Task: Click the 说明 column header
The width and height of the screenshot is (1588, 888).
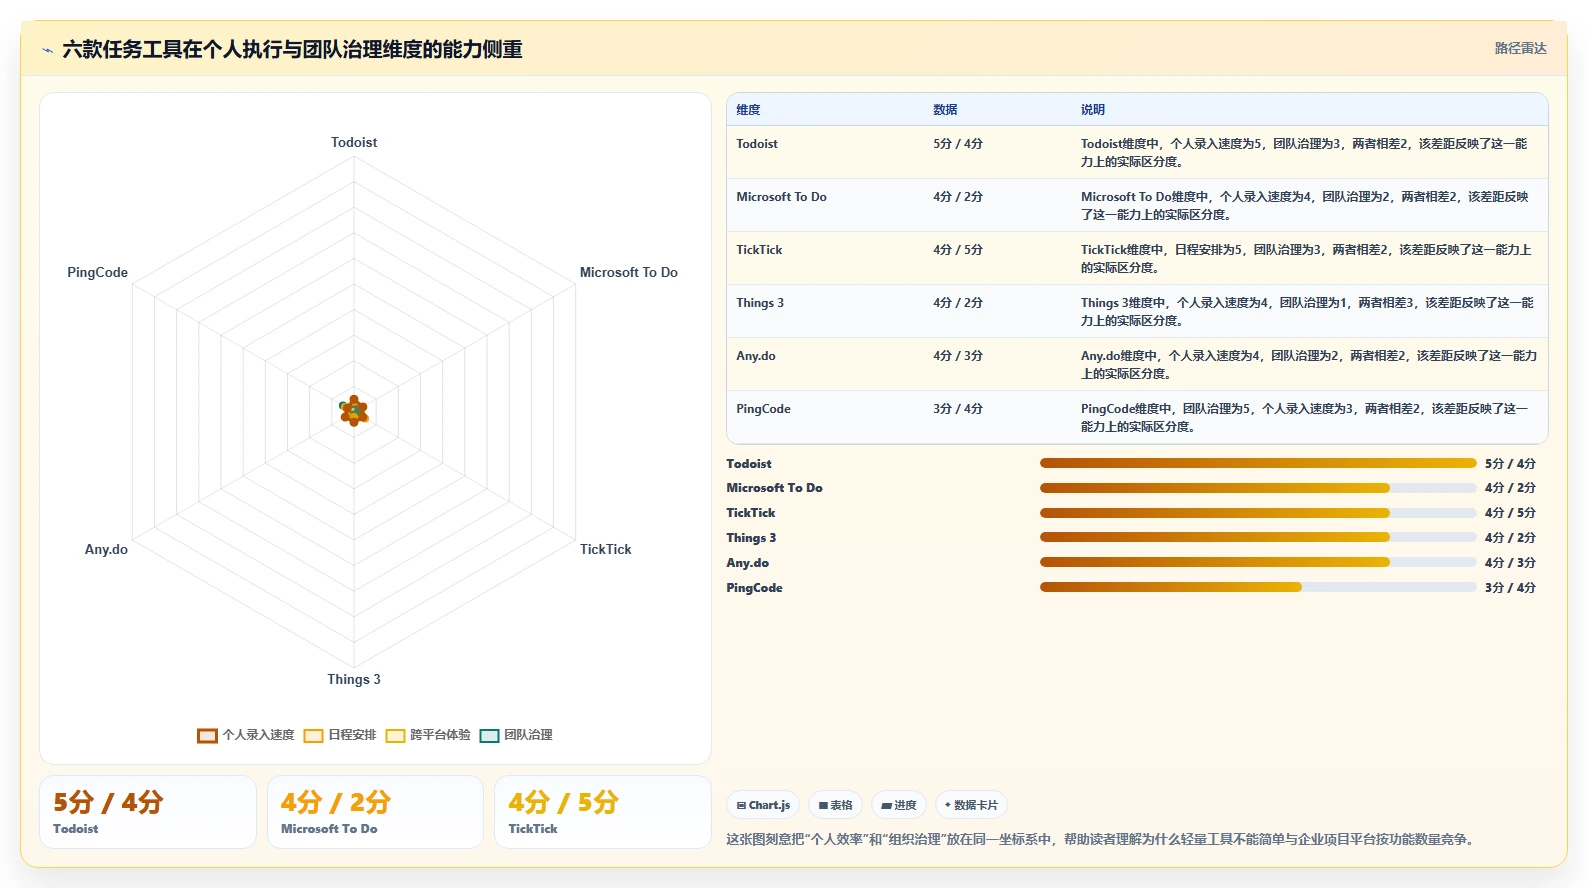Action: click(x=1093, y=110)
